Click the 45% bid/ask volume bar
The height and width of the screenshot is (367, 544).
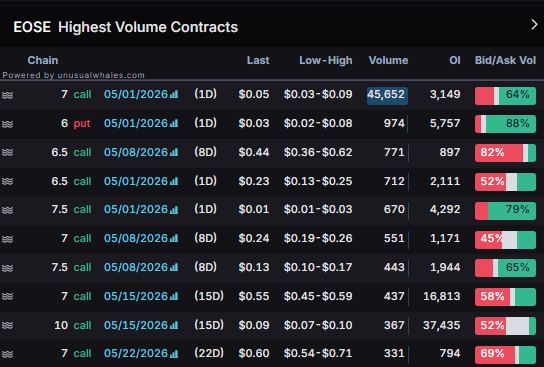(505, 240)
